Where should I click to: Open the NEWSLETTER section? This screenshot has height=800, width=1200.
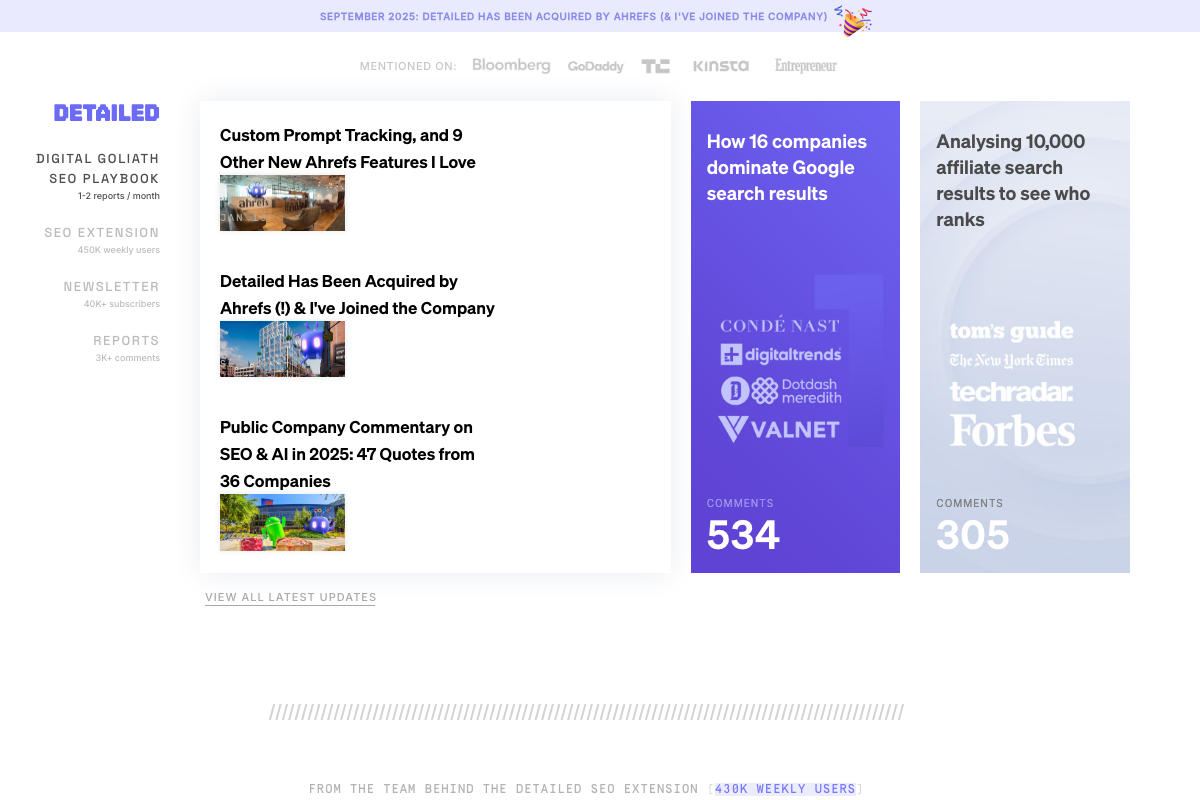(x=111, y=286)
